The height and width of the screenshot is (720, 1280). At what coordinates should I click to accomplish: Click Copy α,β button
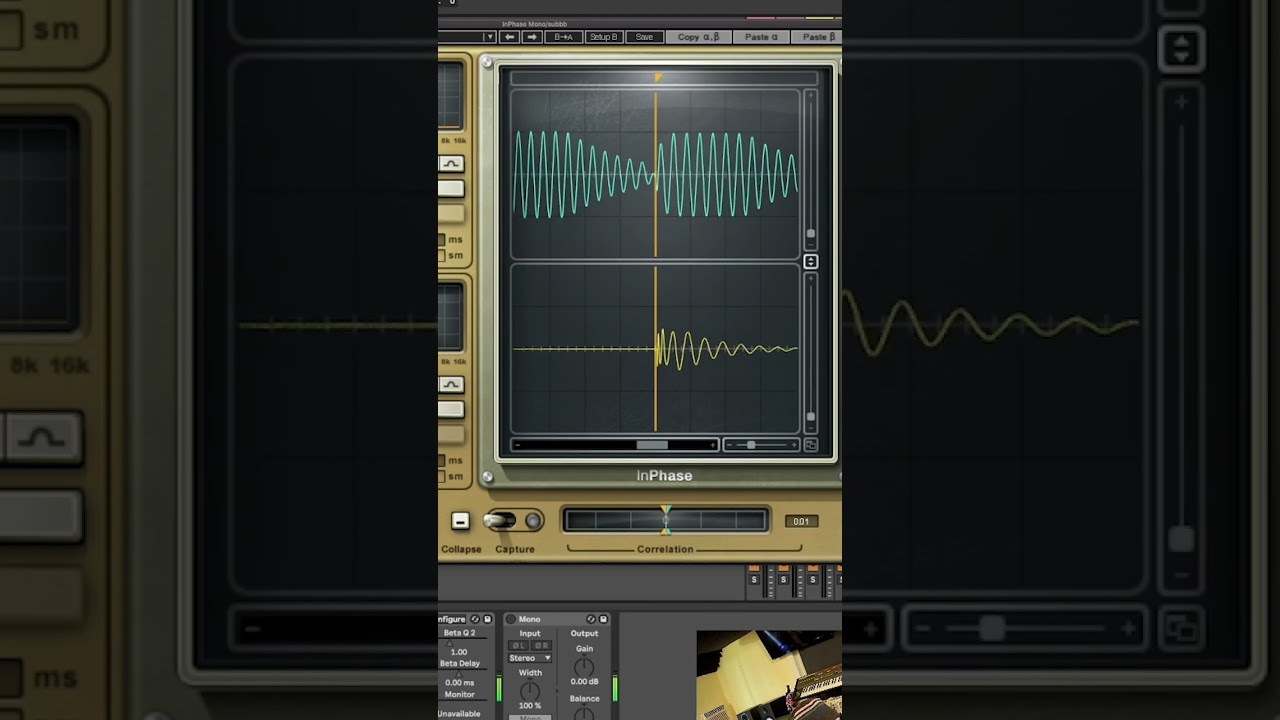[x=698, y=37]
